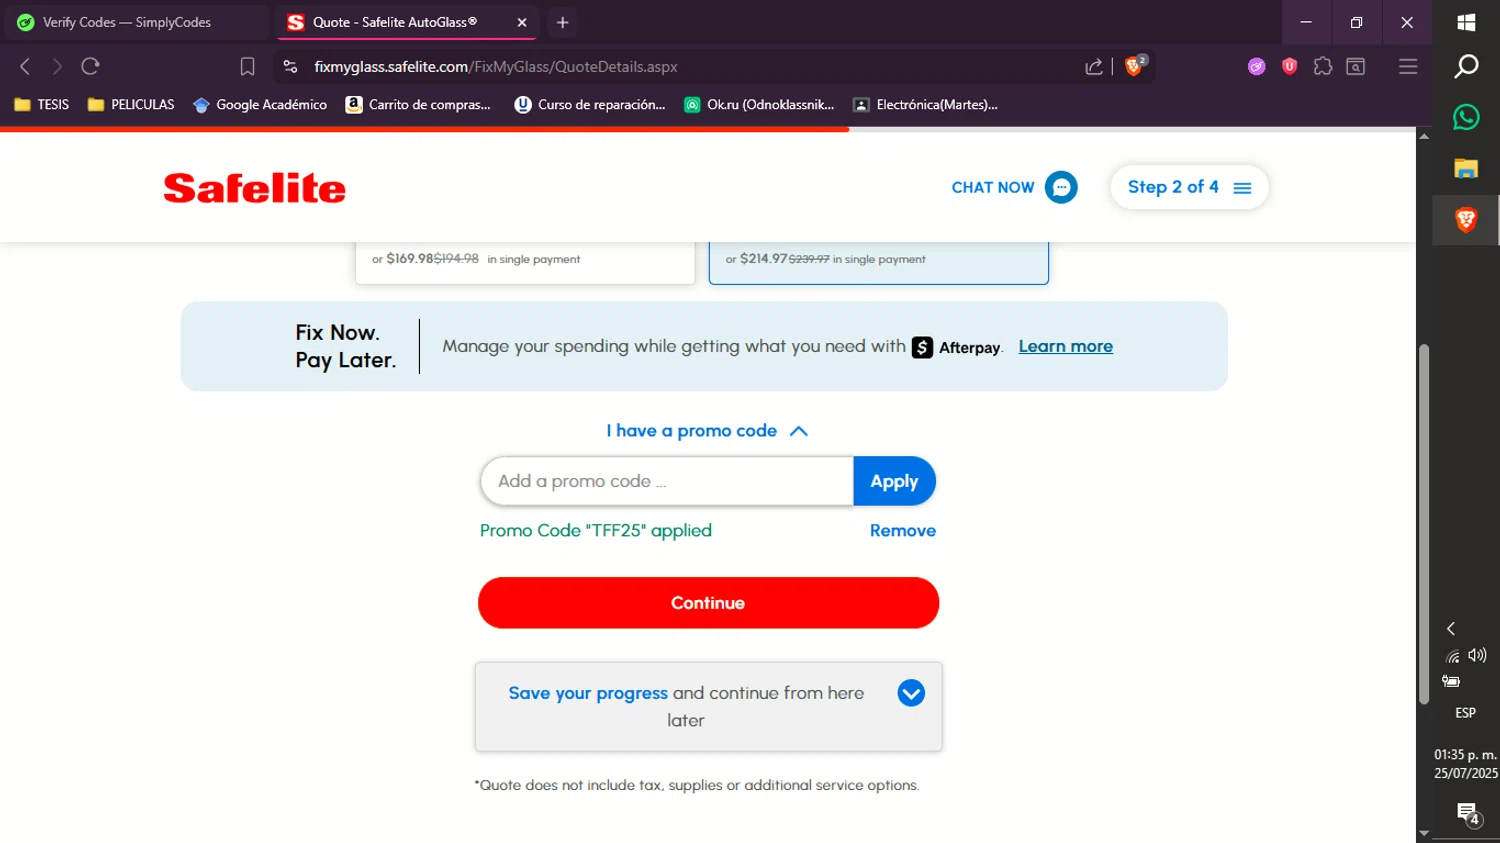Open WhatsApp from the taskbar
The width and height of the screenshot is (1500, 843).
[1466, 117]
